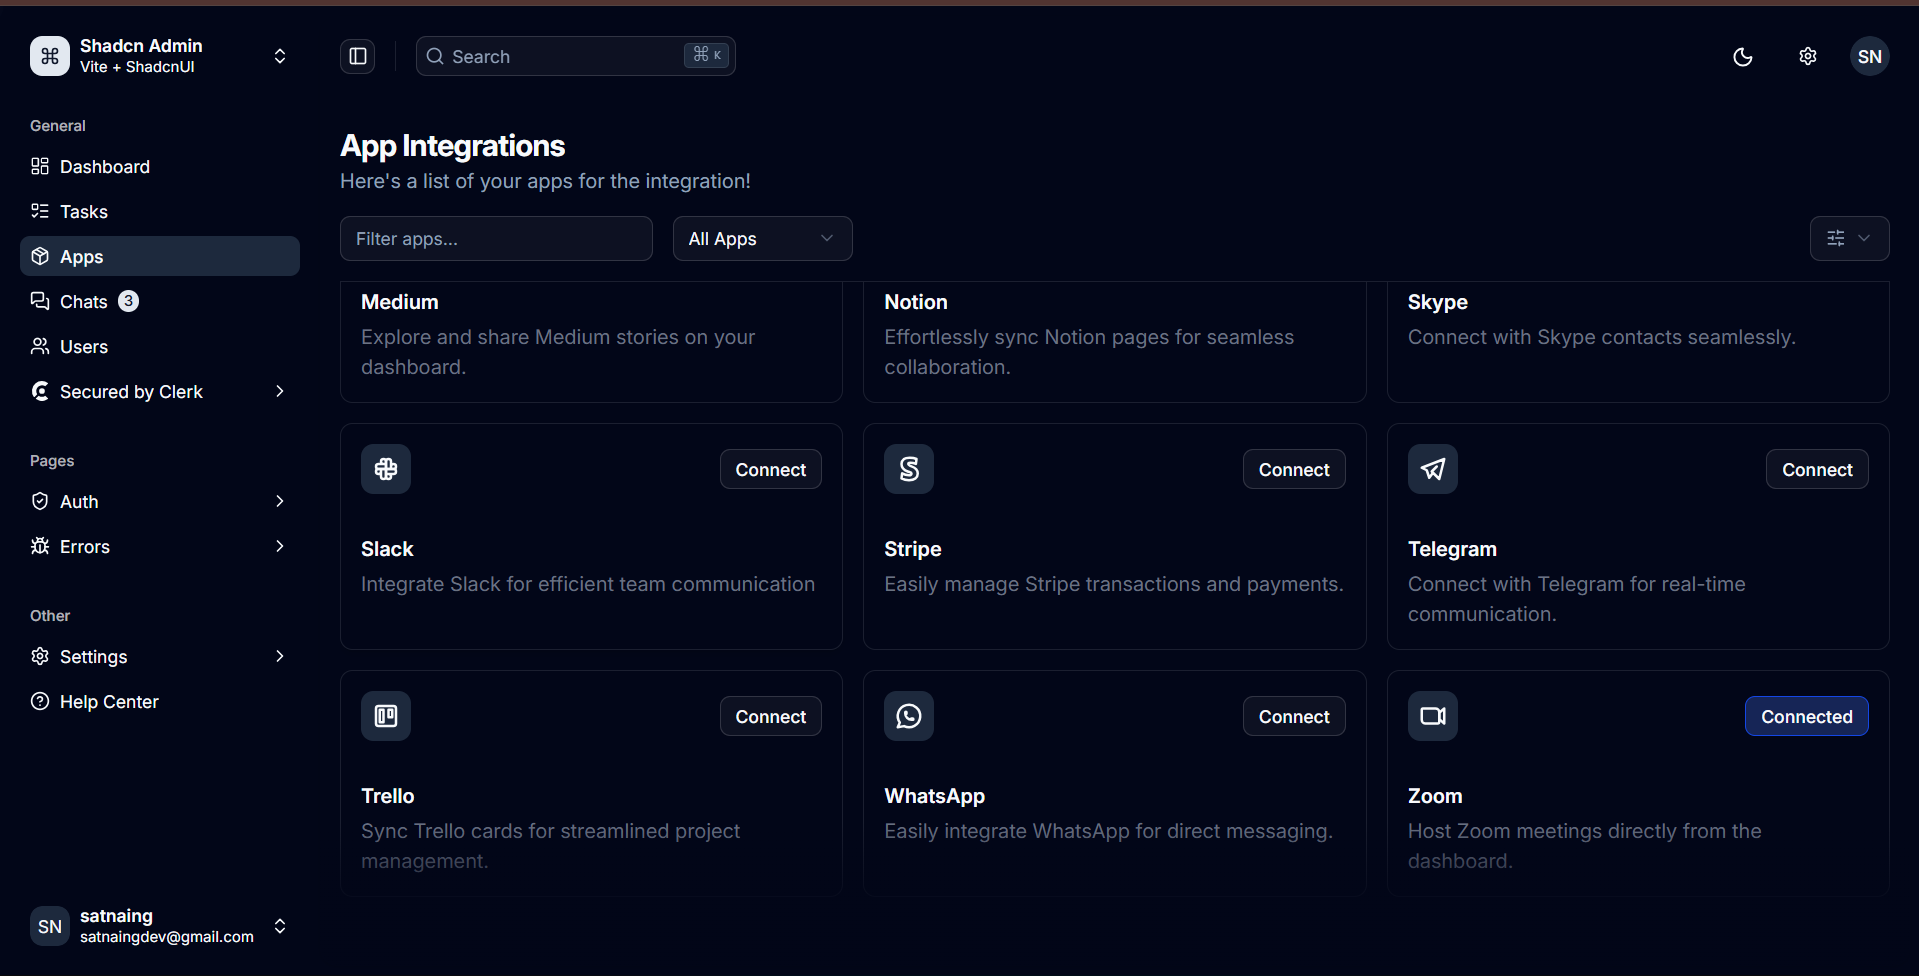Click the Telegram card title
Viewport: 1919px width, 976px height.
point(1452,549)
